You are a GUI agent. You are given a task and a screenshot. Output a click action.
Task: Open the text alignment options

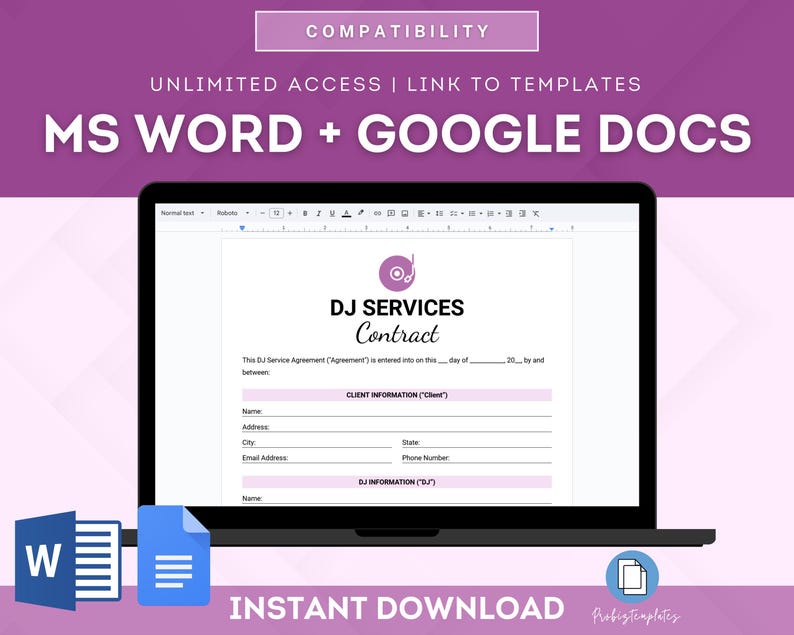pyautogui.click(x=423, y=213)
